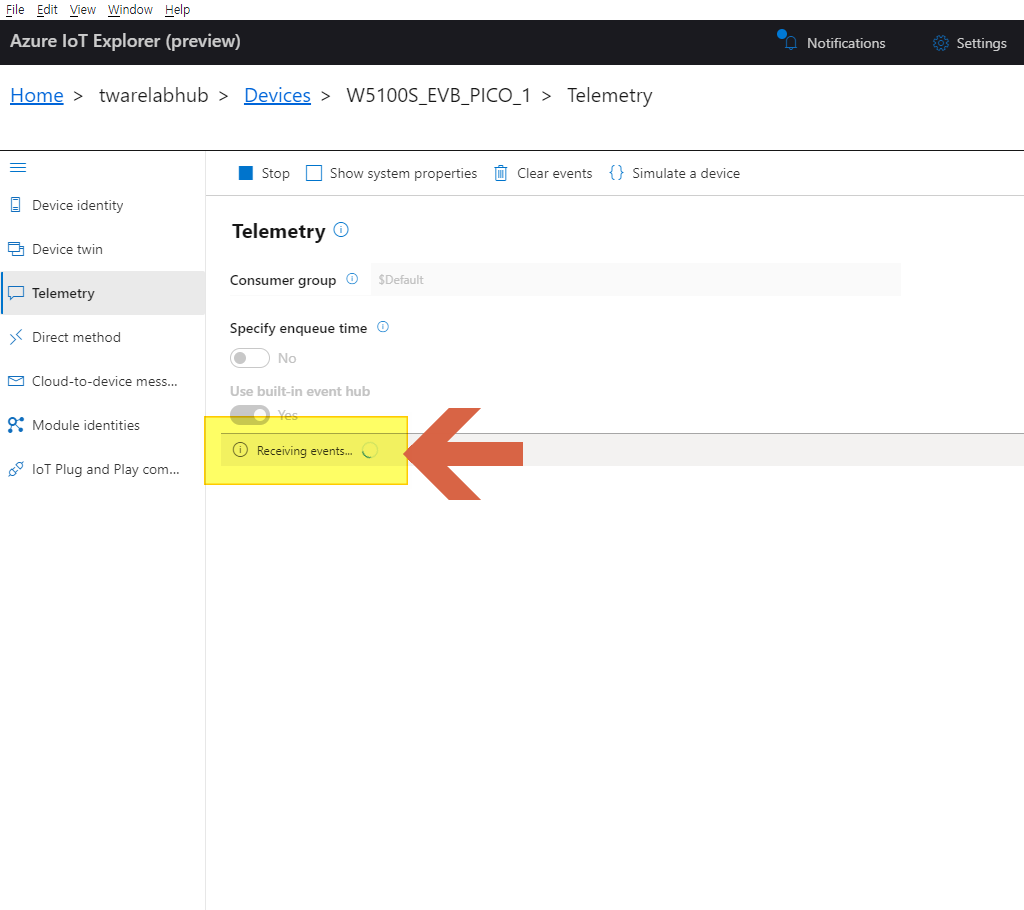Click the Module identities icon

[x=16, y=425]
